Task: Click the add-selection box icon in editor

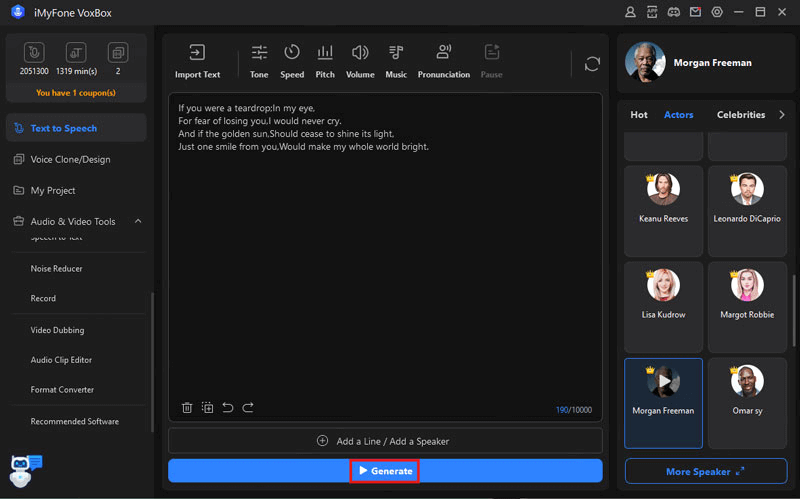Action: pyautogui.click(x=207, y=408)
